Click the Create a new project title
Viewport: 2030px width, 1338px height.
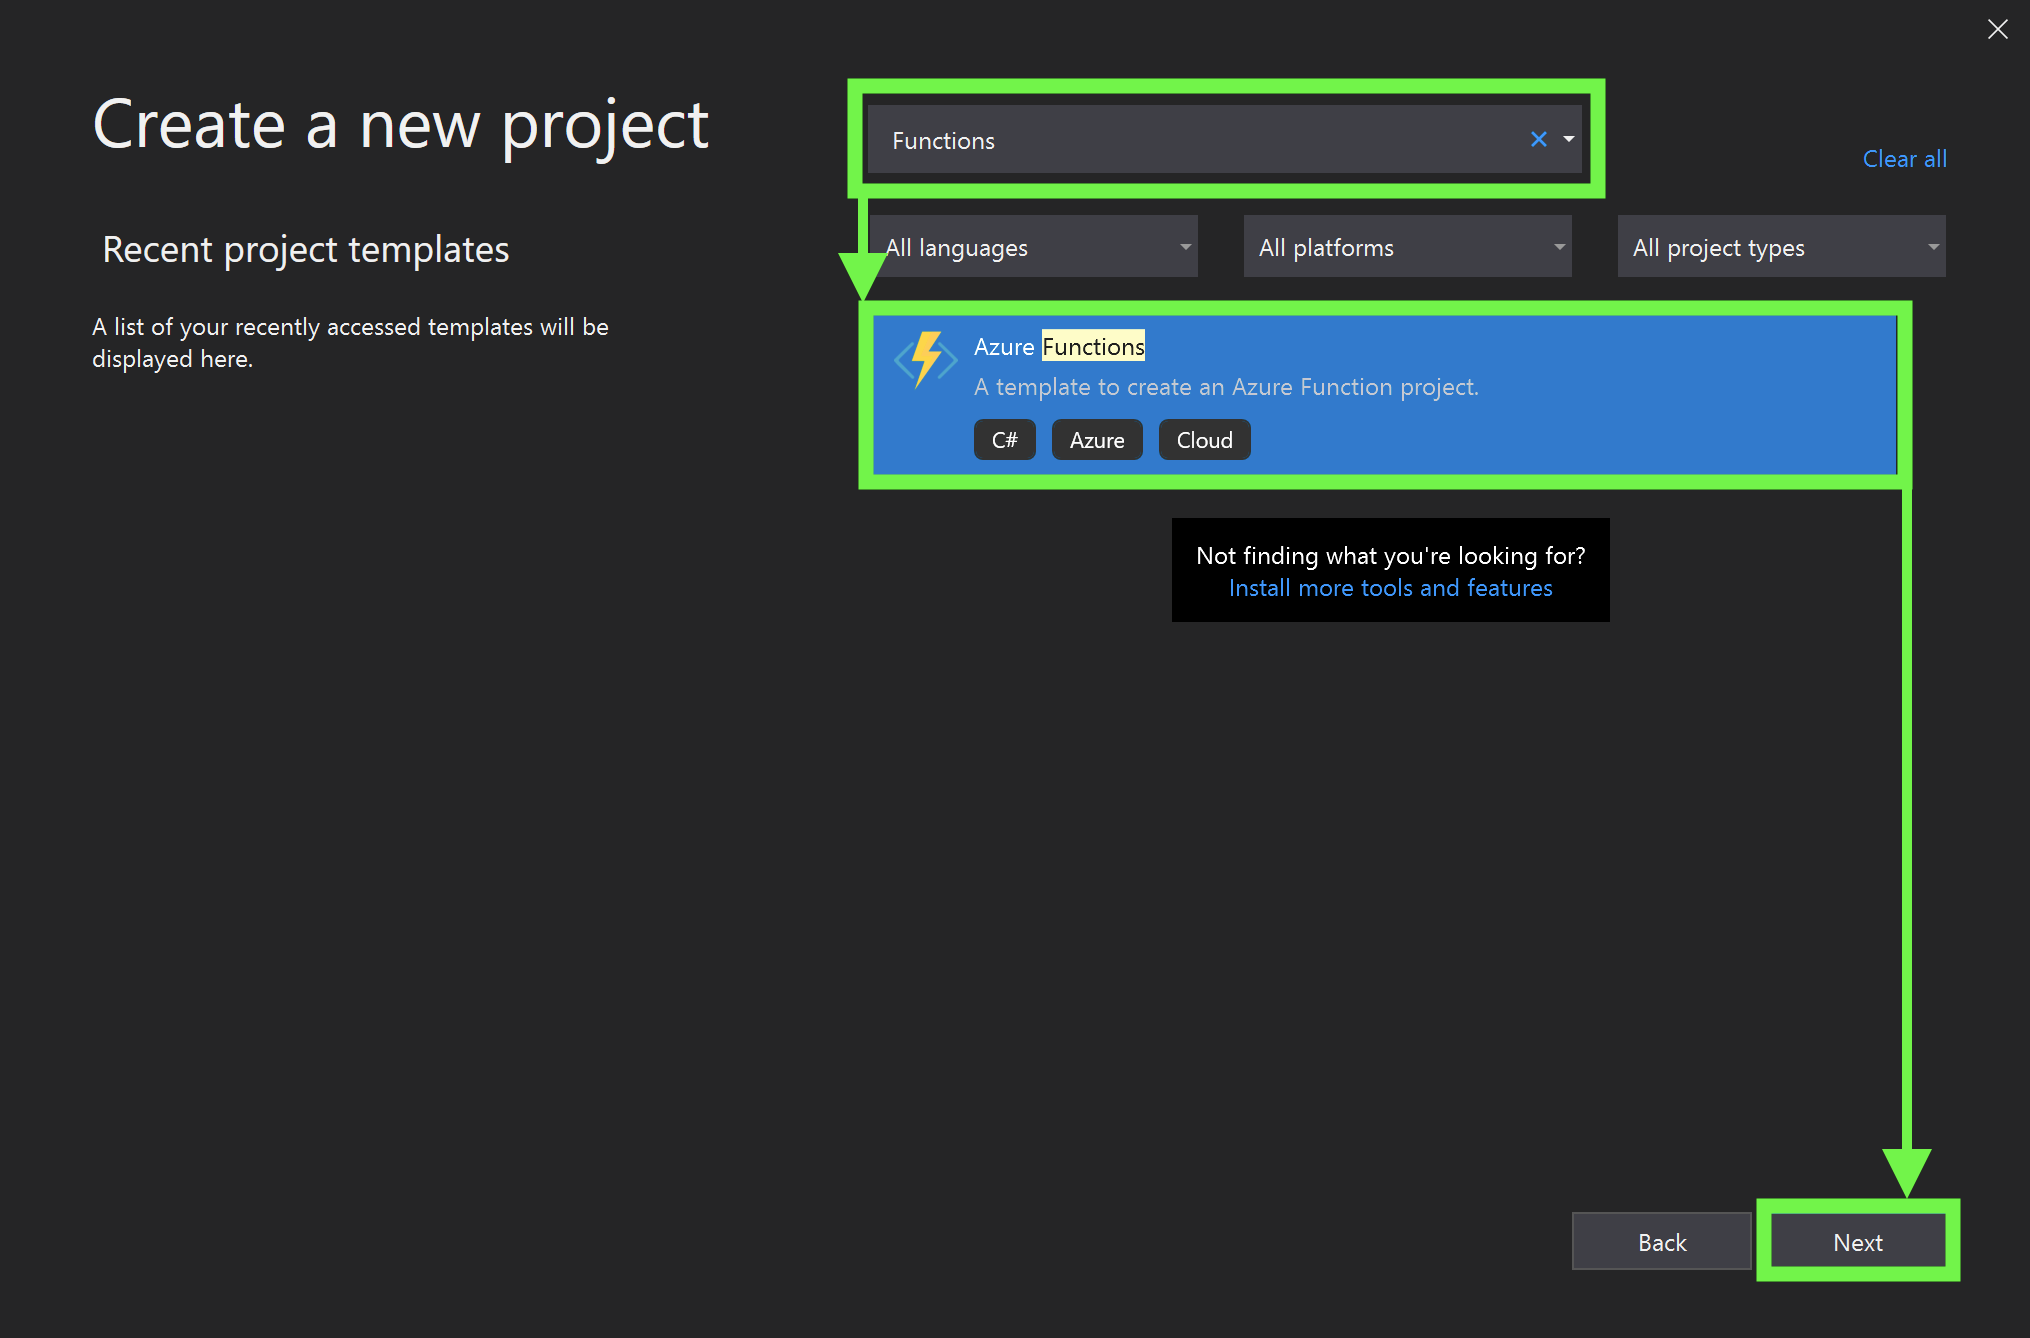pos(401,126)
